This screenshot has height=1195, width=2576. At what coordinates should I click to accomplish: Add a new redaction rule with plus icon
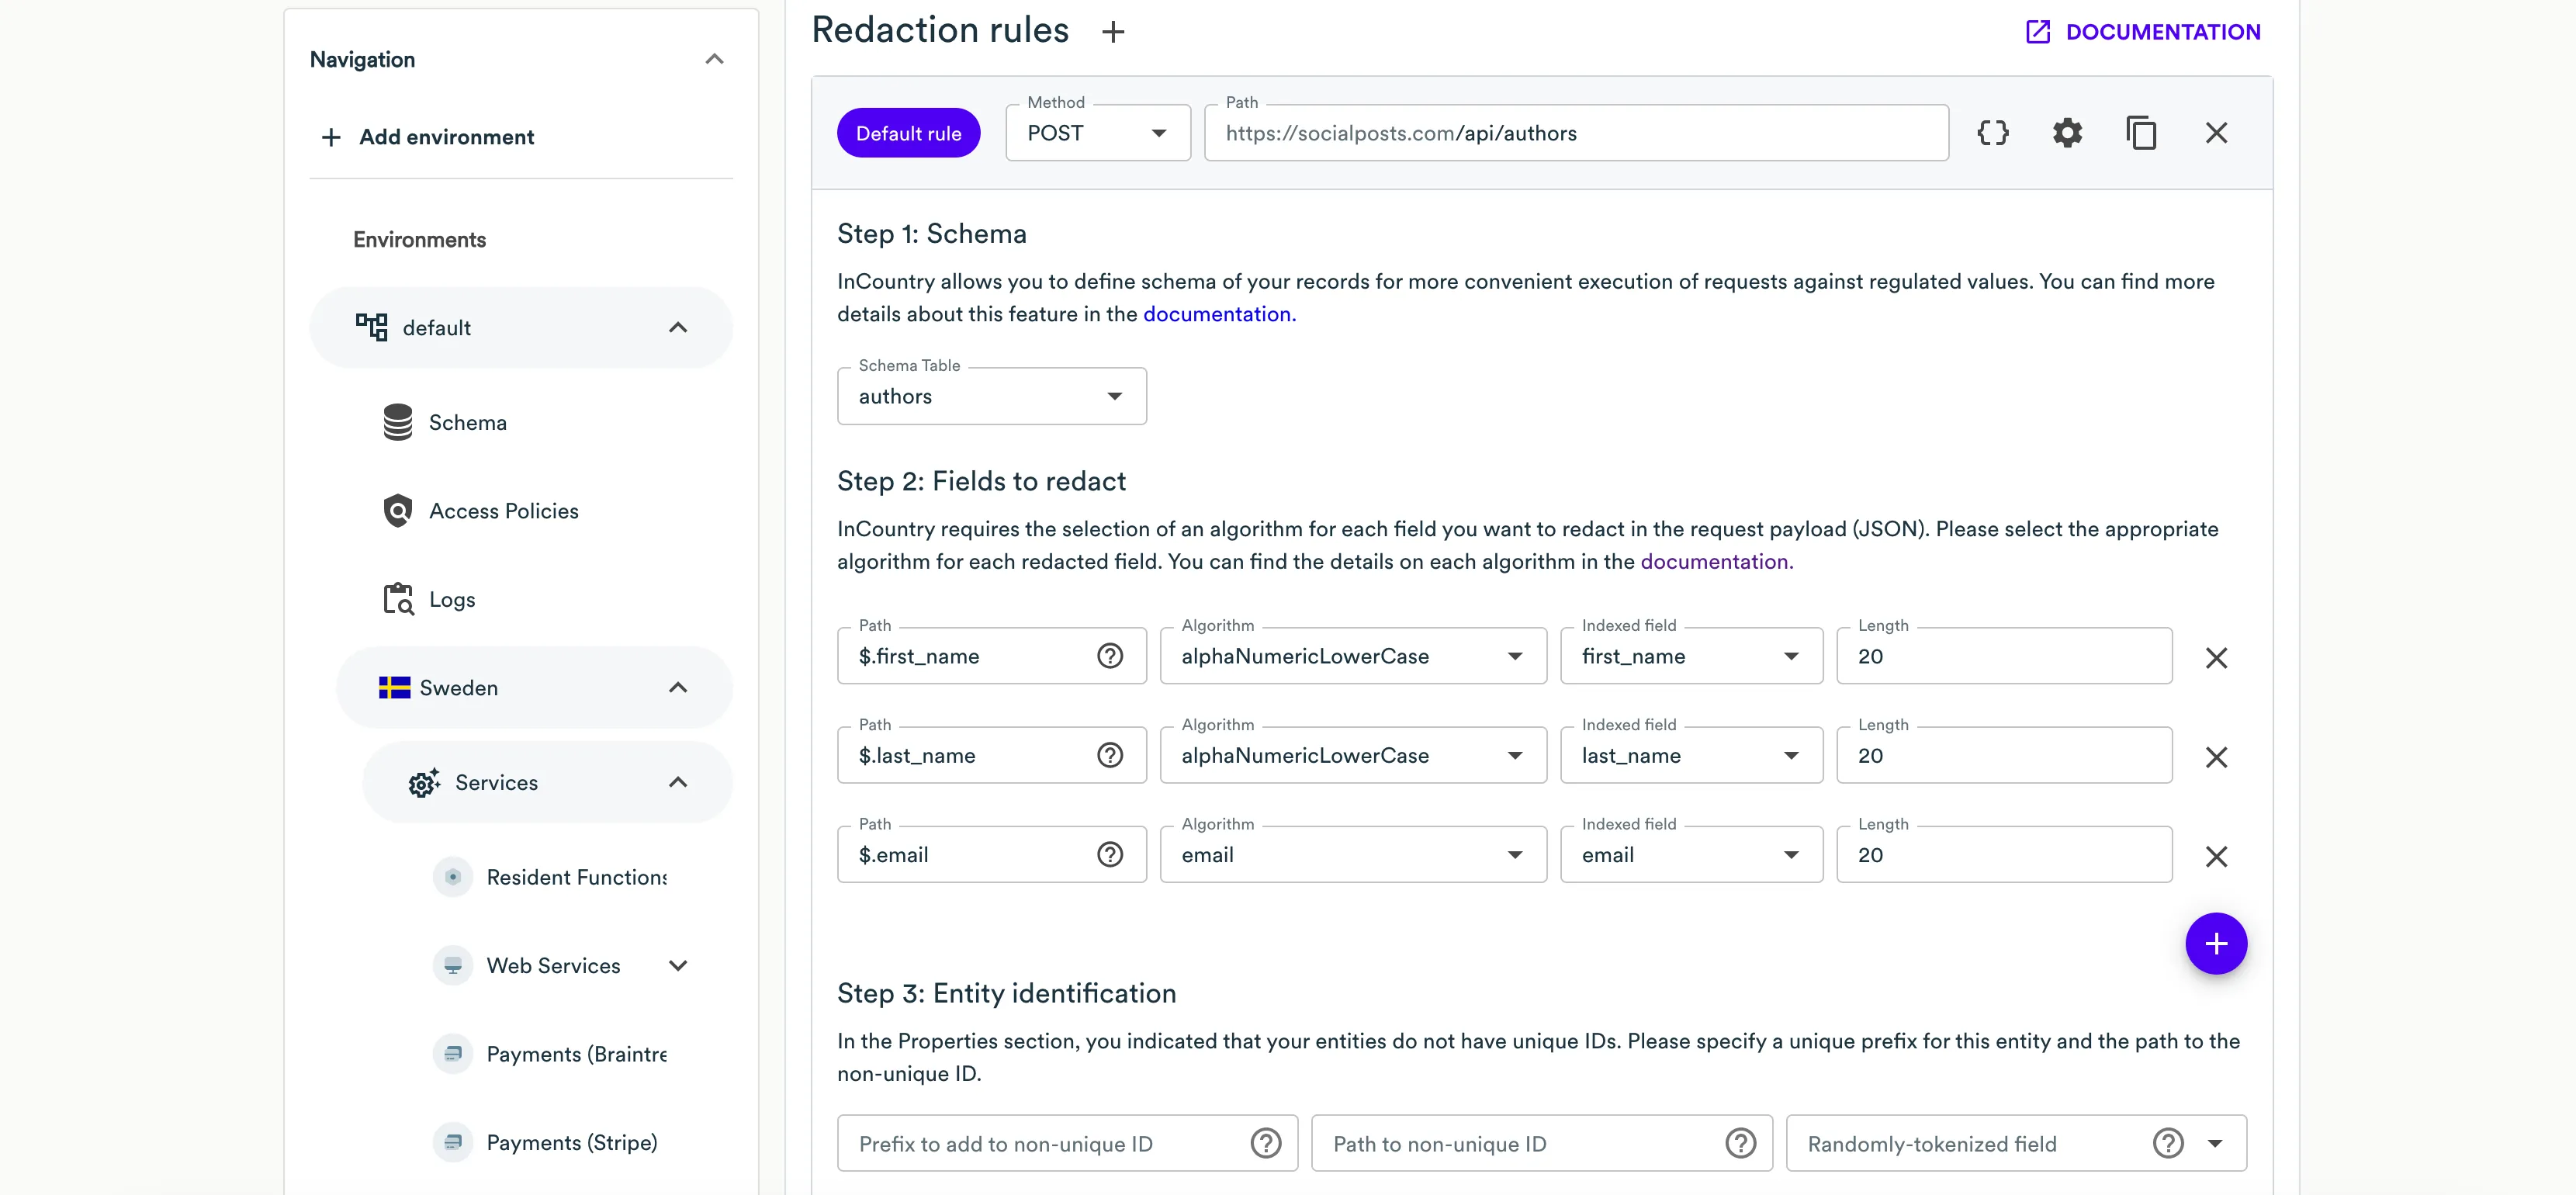[x=1113, y=31]
